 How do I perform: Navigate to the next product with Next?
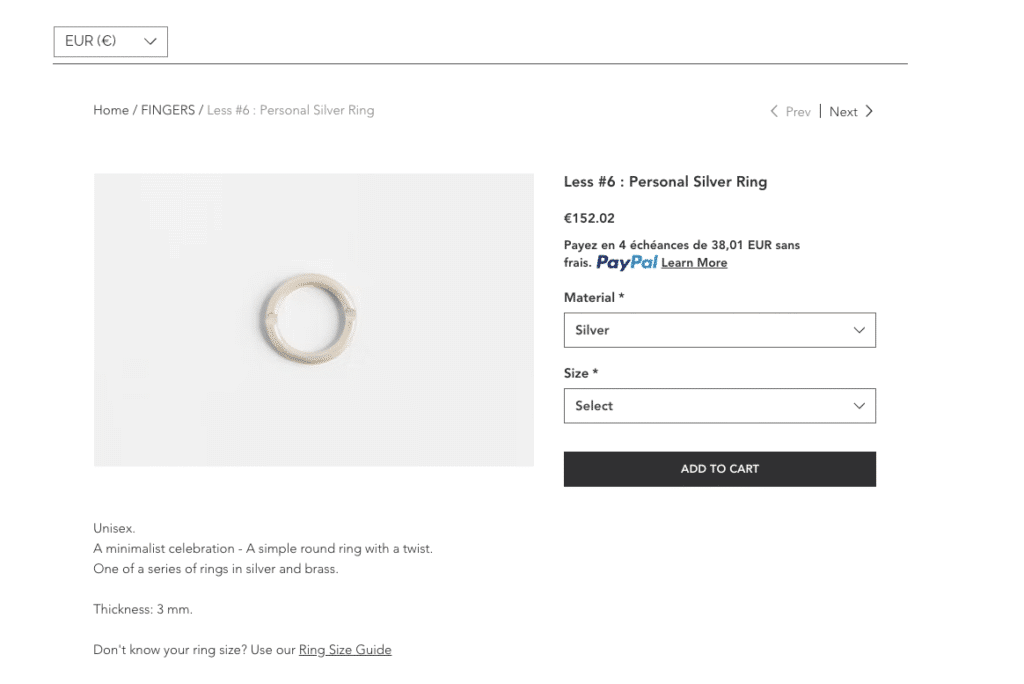click(x=843, y=111)
